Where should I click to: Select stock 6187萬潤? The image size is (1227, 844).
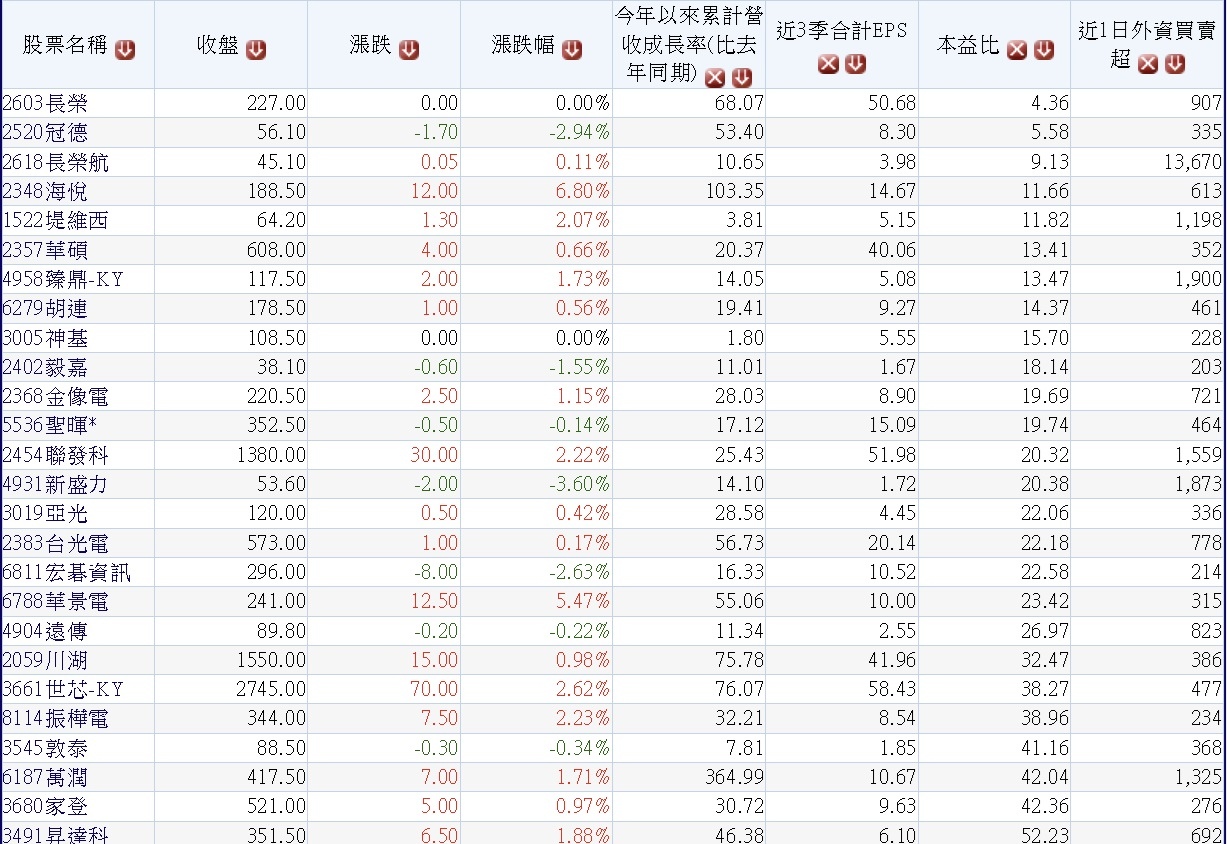point(44,778)
